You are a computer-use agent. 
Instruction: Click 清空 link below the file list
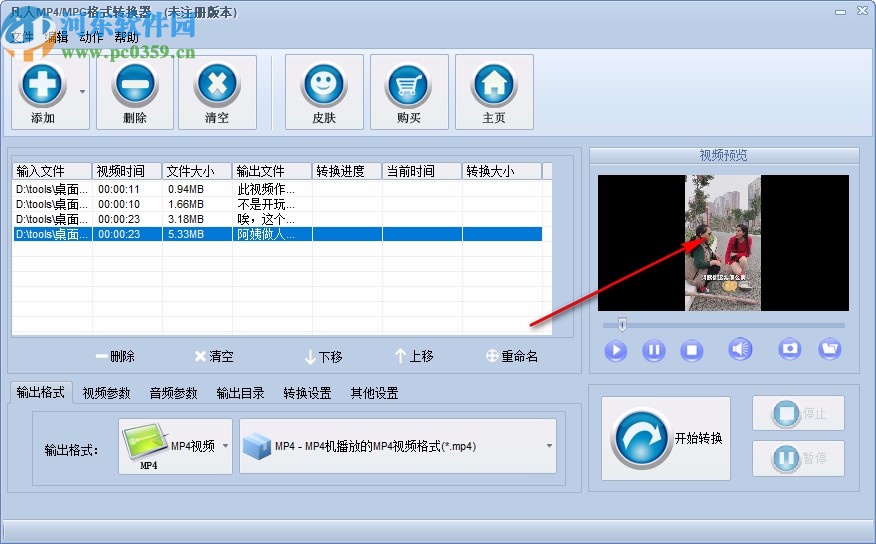tap(214, 356)
